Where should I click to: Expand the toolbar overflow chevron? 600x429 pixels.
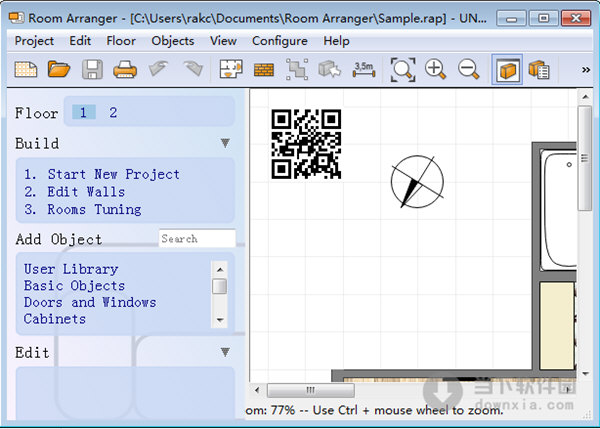click(586, 69)
